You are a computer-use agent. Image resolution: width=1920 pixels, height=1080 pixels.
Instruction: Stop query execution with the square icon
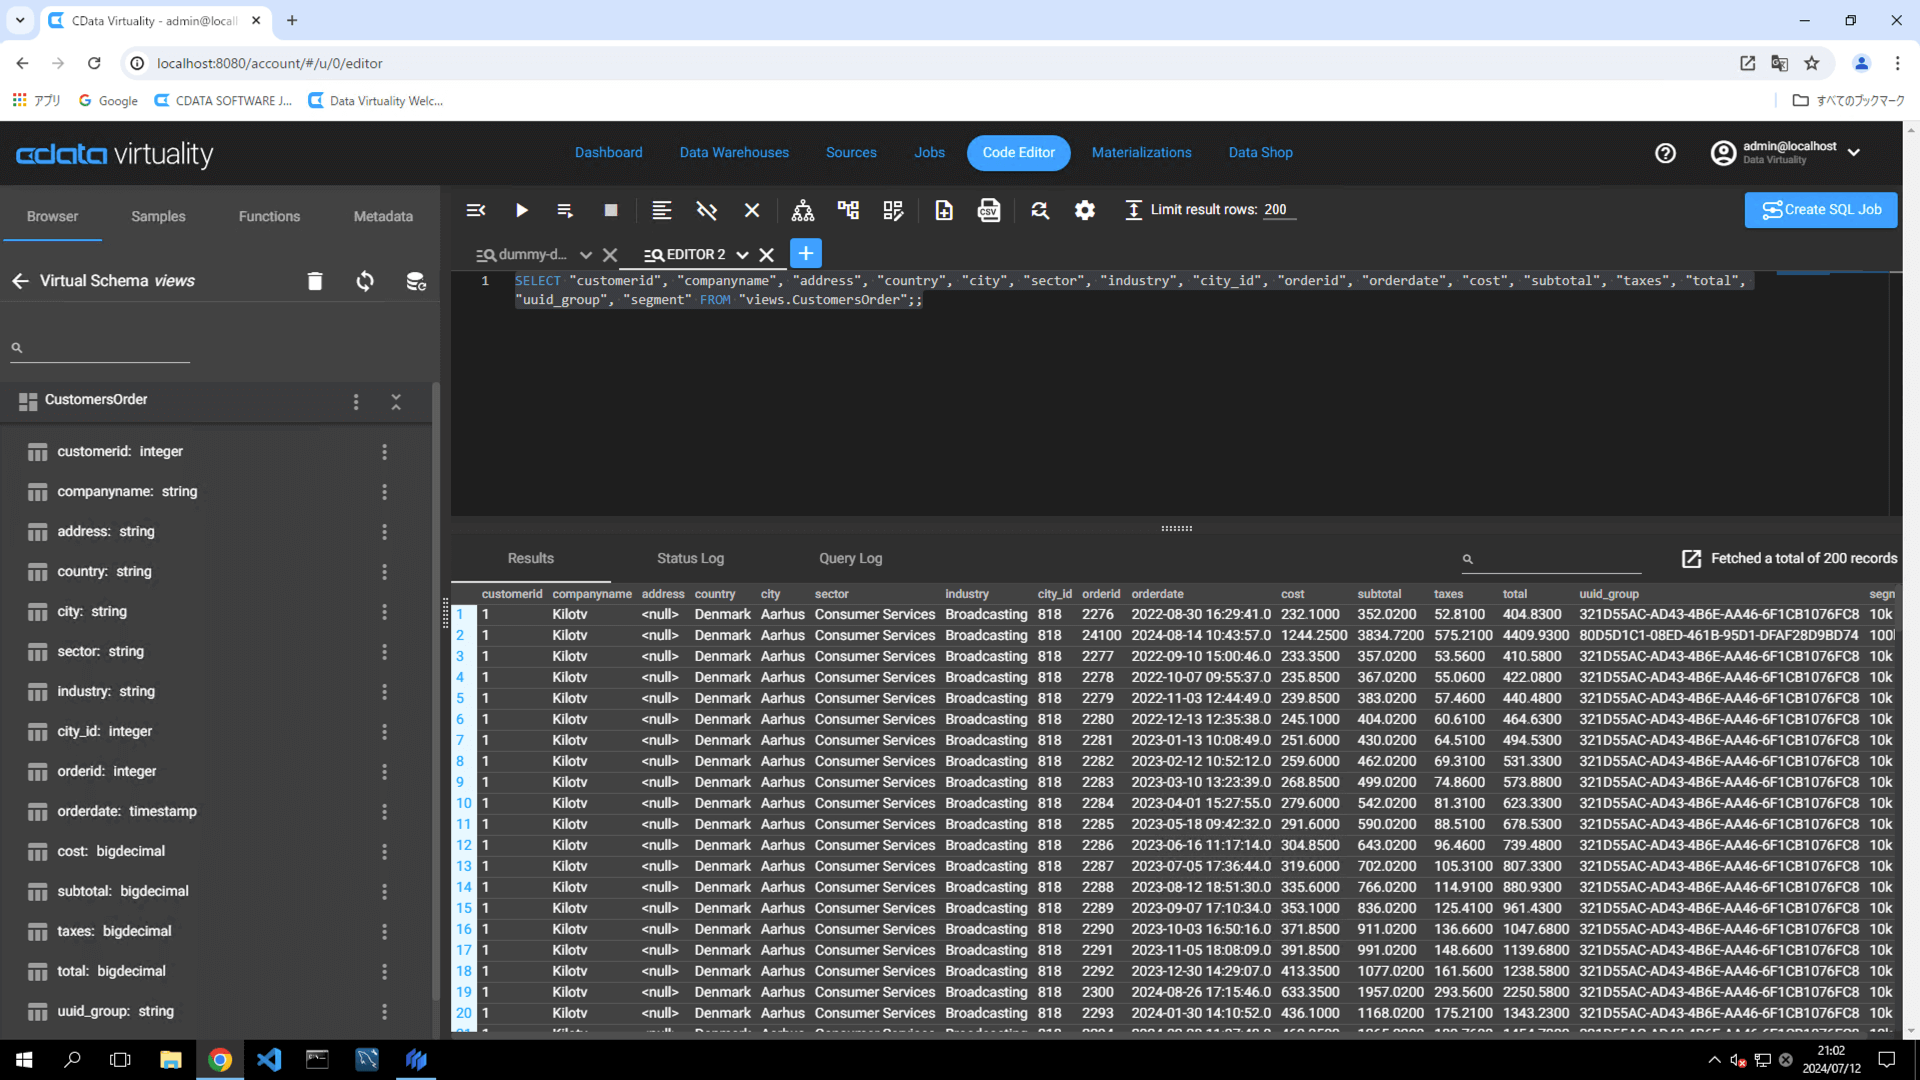tap(611, 210)
